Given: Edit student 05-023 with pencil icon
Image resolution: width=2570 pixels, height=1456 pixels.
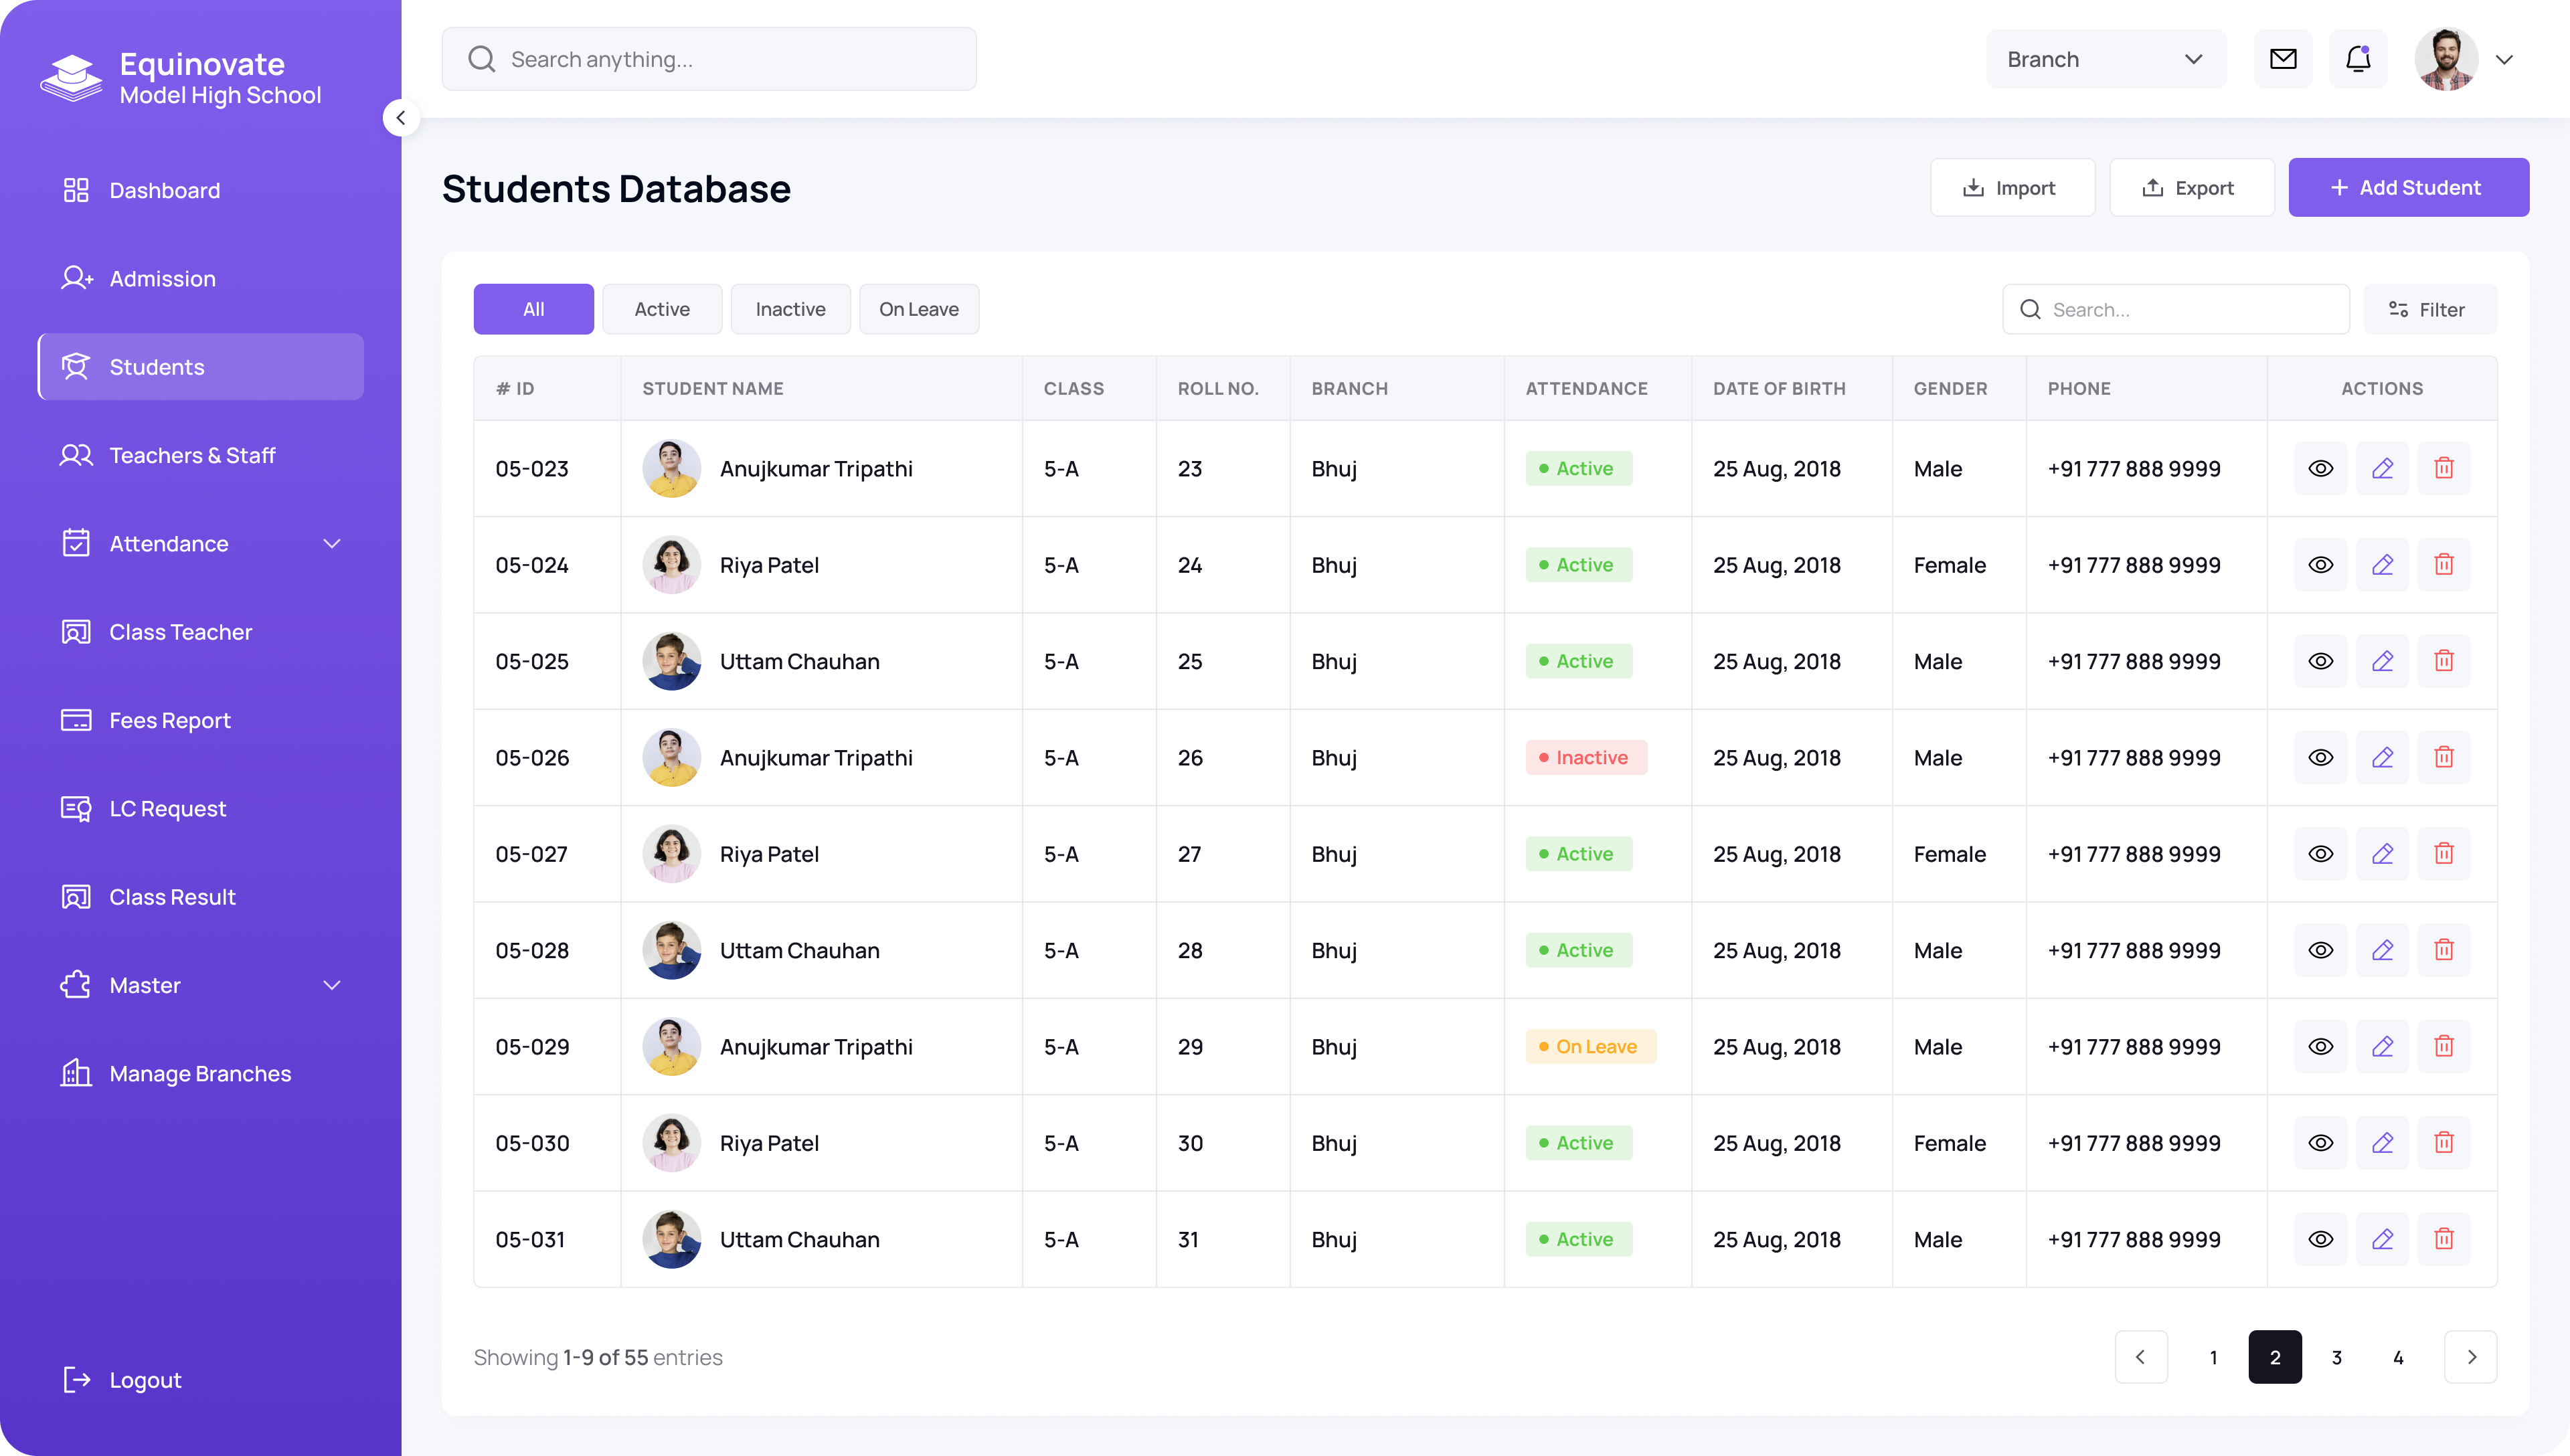Looking at the screenshot, I should click(2382, 468).
